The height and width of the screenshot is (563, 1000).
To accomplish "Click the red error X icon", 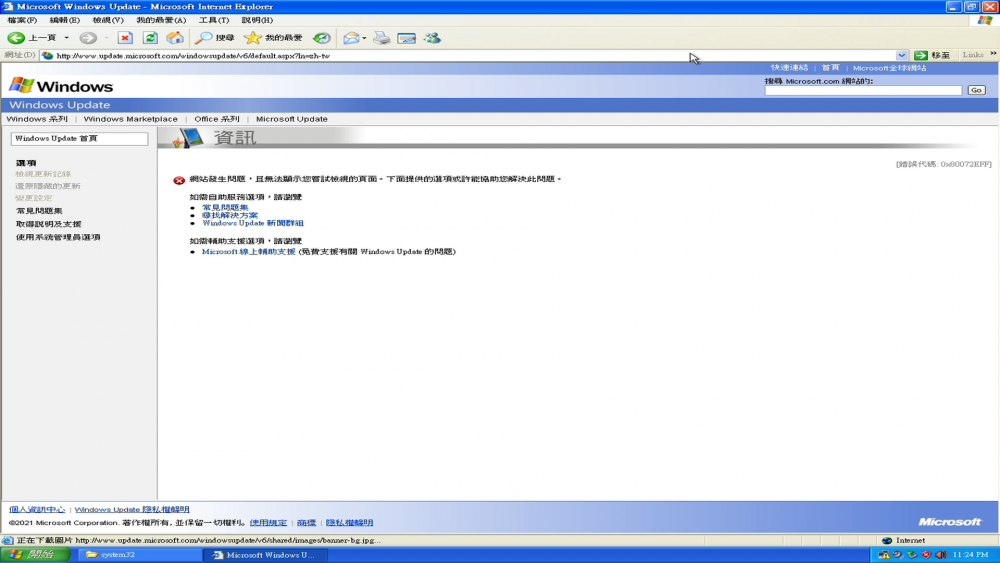I will (179, 180).
